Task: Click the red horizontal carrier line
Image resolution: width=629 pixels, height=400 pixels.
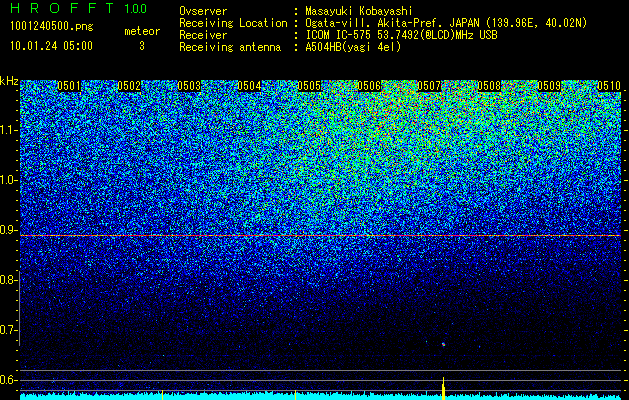Action: coord(321,236)
